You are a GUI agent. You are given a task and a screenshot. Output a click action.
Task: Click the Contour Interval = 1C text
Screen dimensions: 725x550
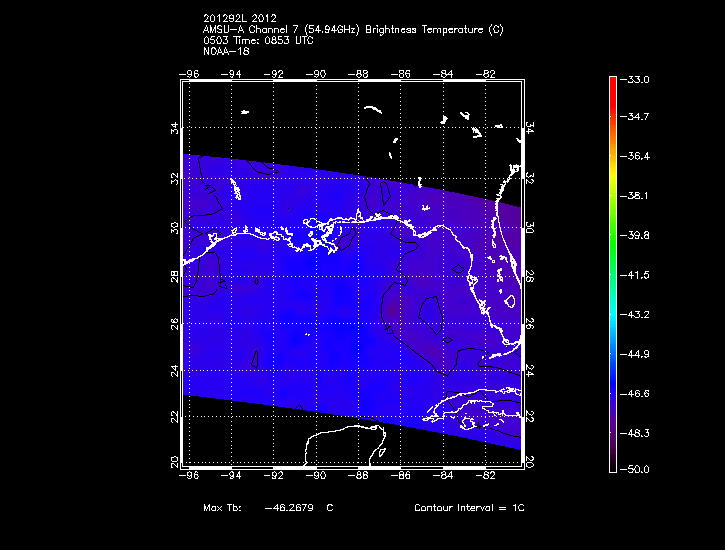pos(469,507)
